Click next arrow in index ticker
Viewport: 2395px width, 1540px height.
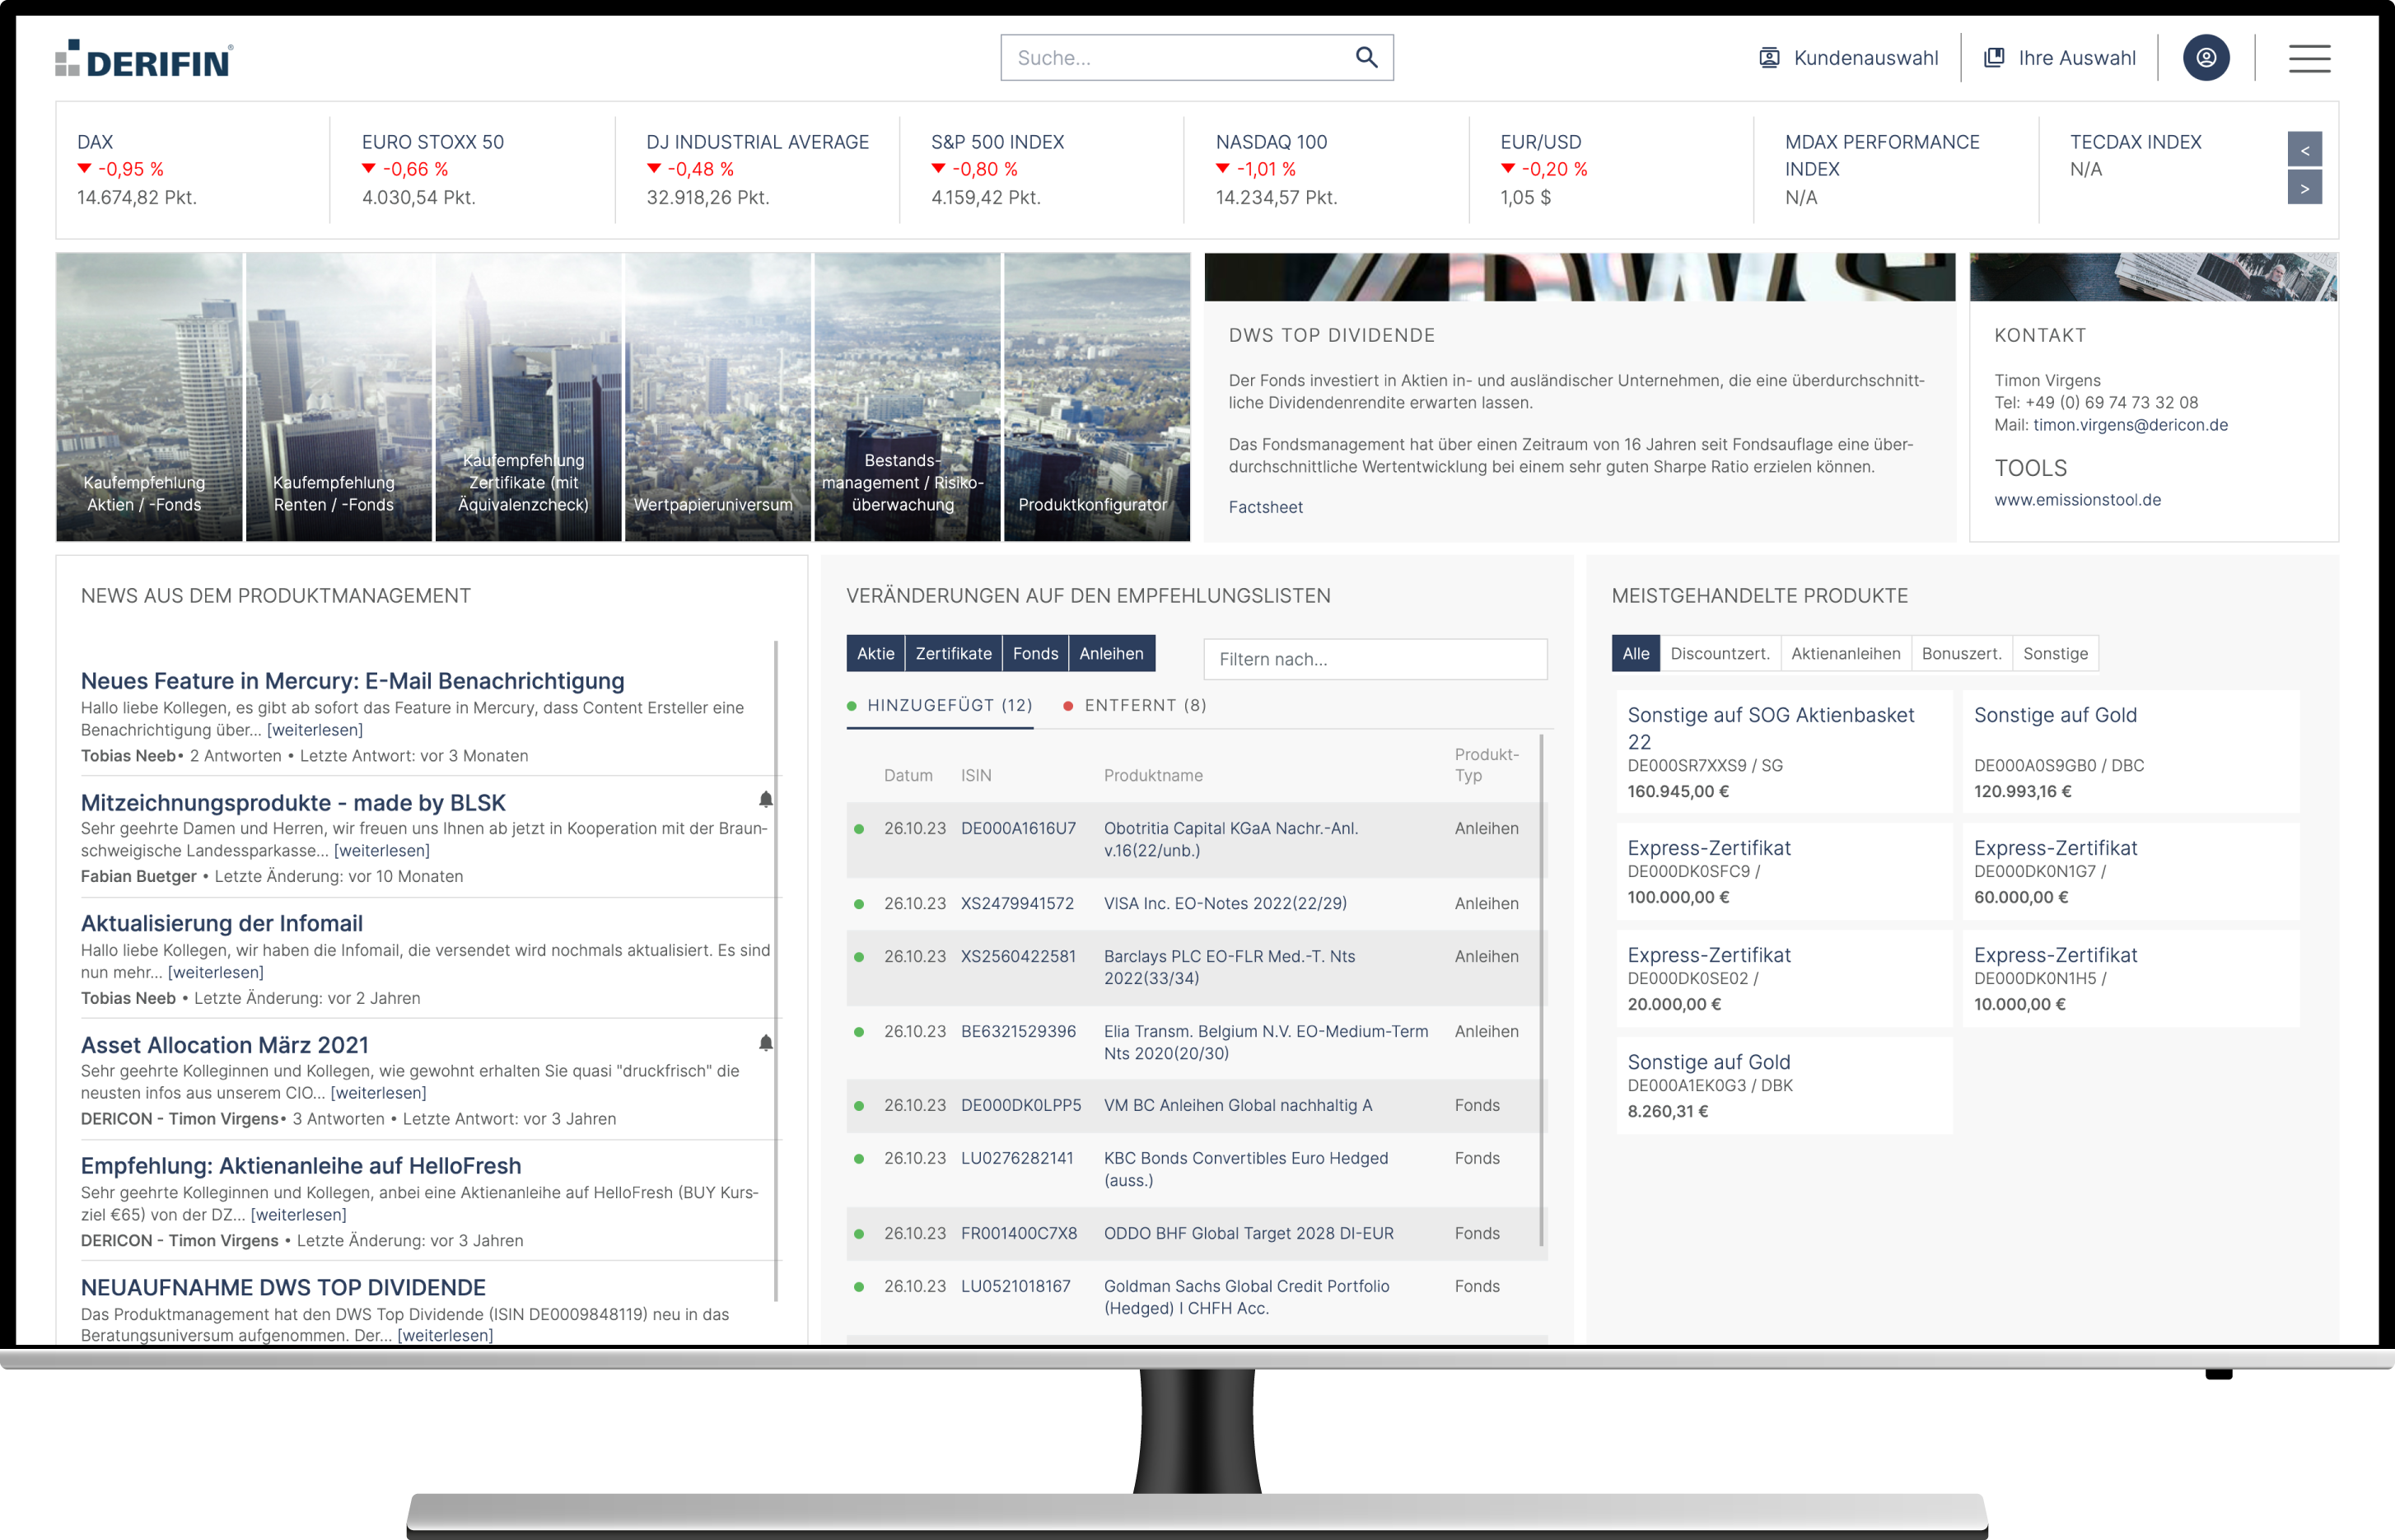pos(2304,187)
